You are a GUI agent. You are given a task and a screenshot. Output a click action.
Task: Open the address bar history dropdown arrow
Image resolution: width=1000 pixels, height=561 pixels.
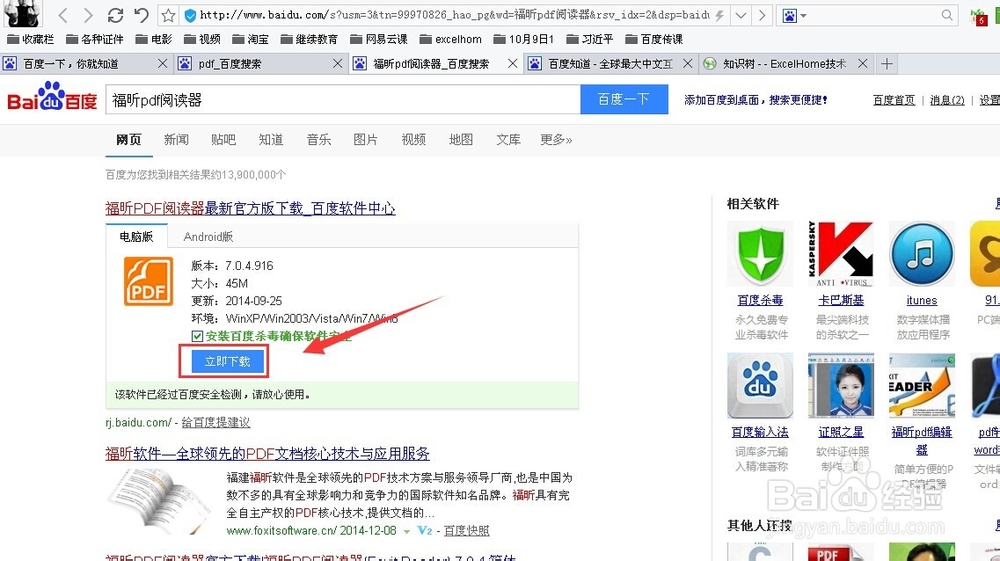pos(740,15)
